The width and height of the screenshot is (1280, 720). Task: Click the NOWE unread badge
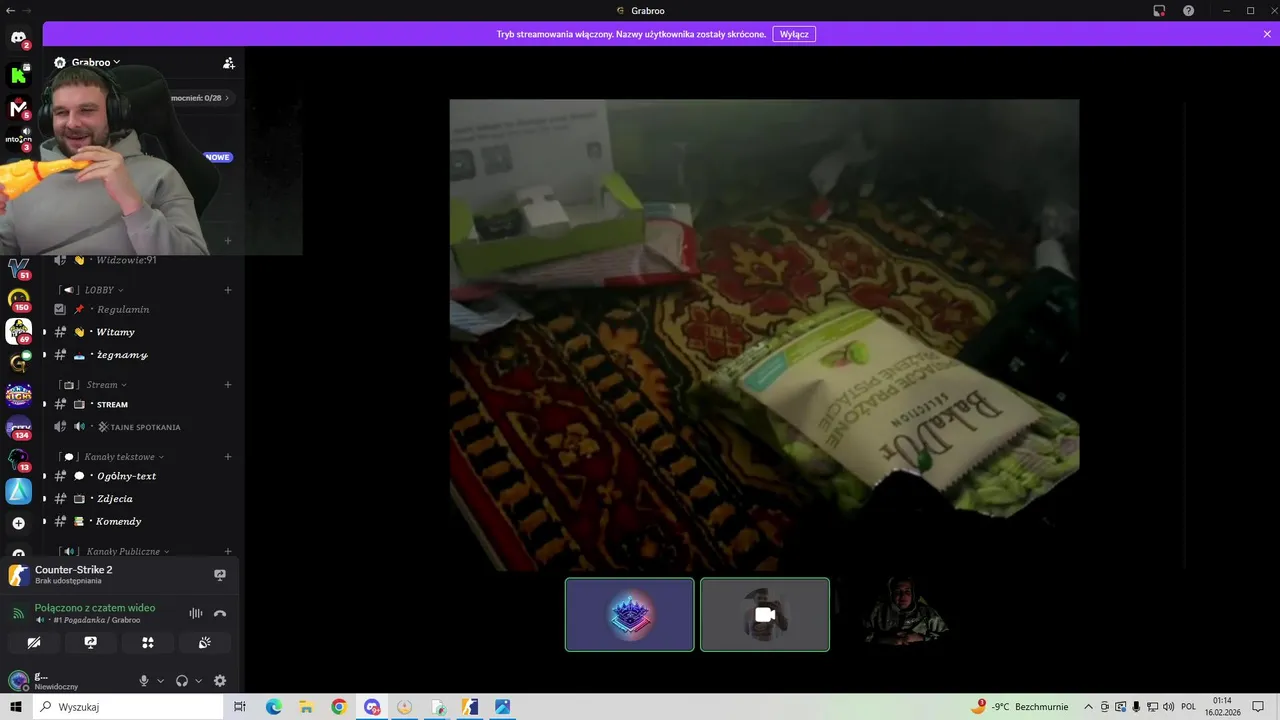tap(218, 157)
